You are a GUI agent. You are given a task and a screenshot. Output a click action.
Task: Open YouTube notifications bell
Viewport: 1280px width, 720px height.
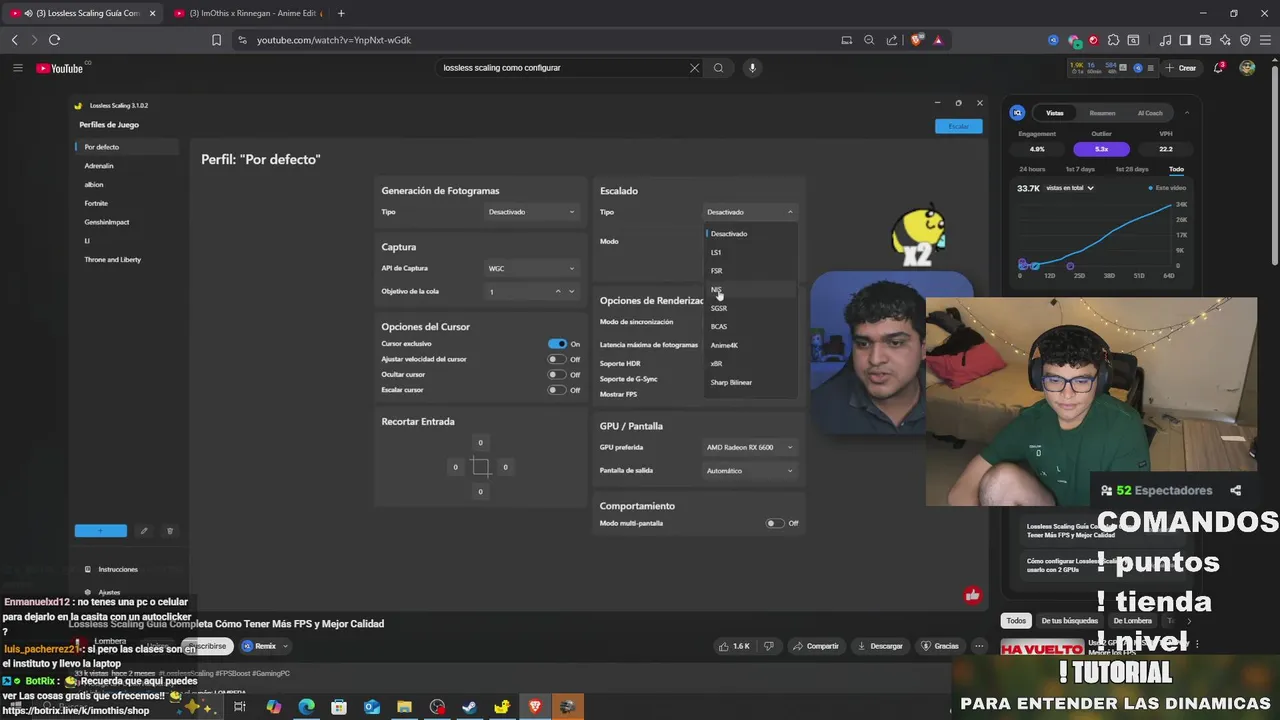coord(1219,68)
